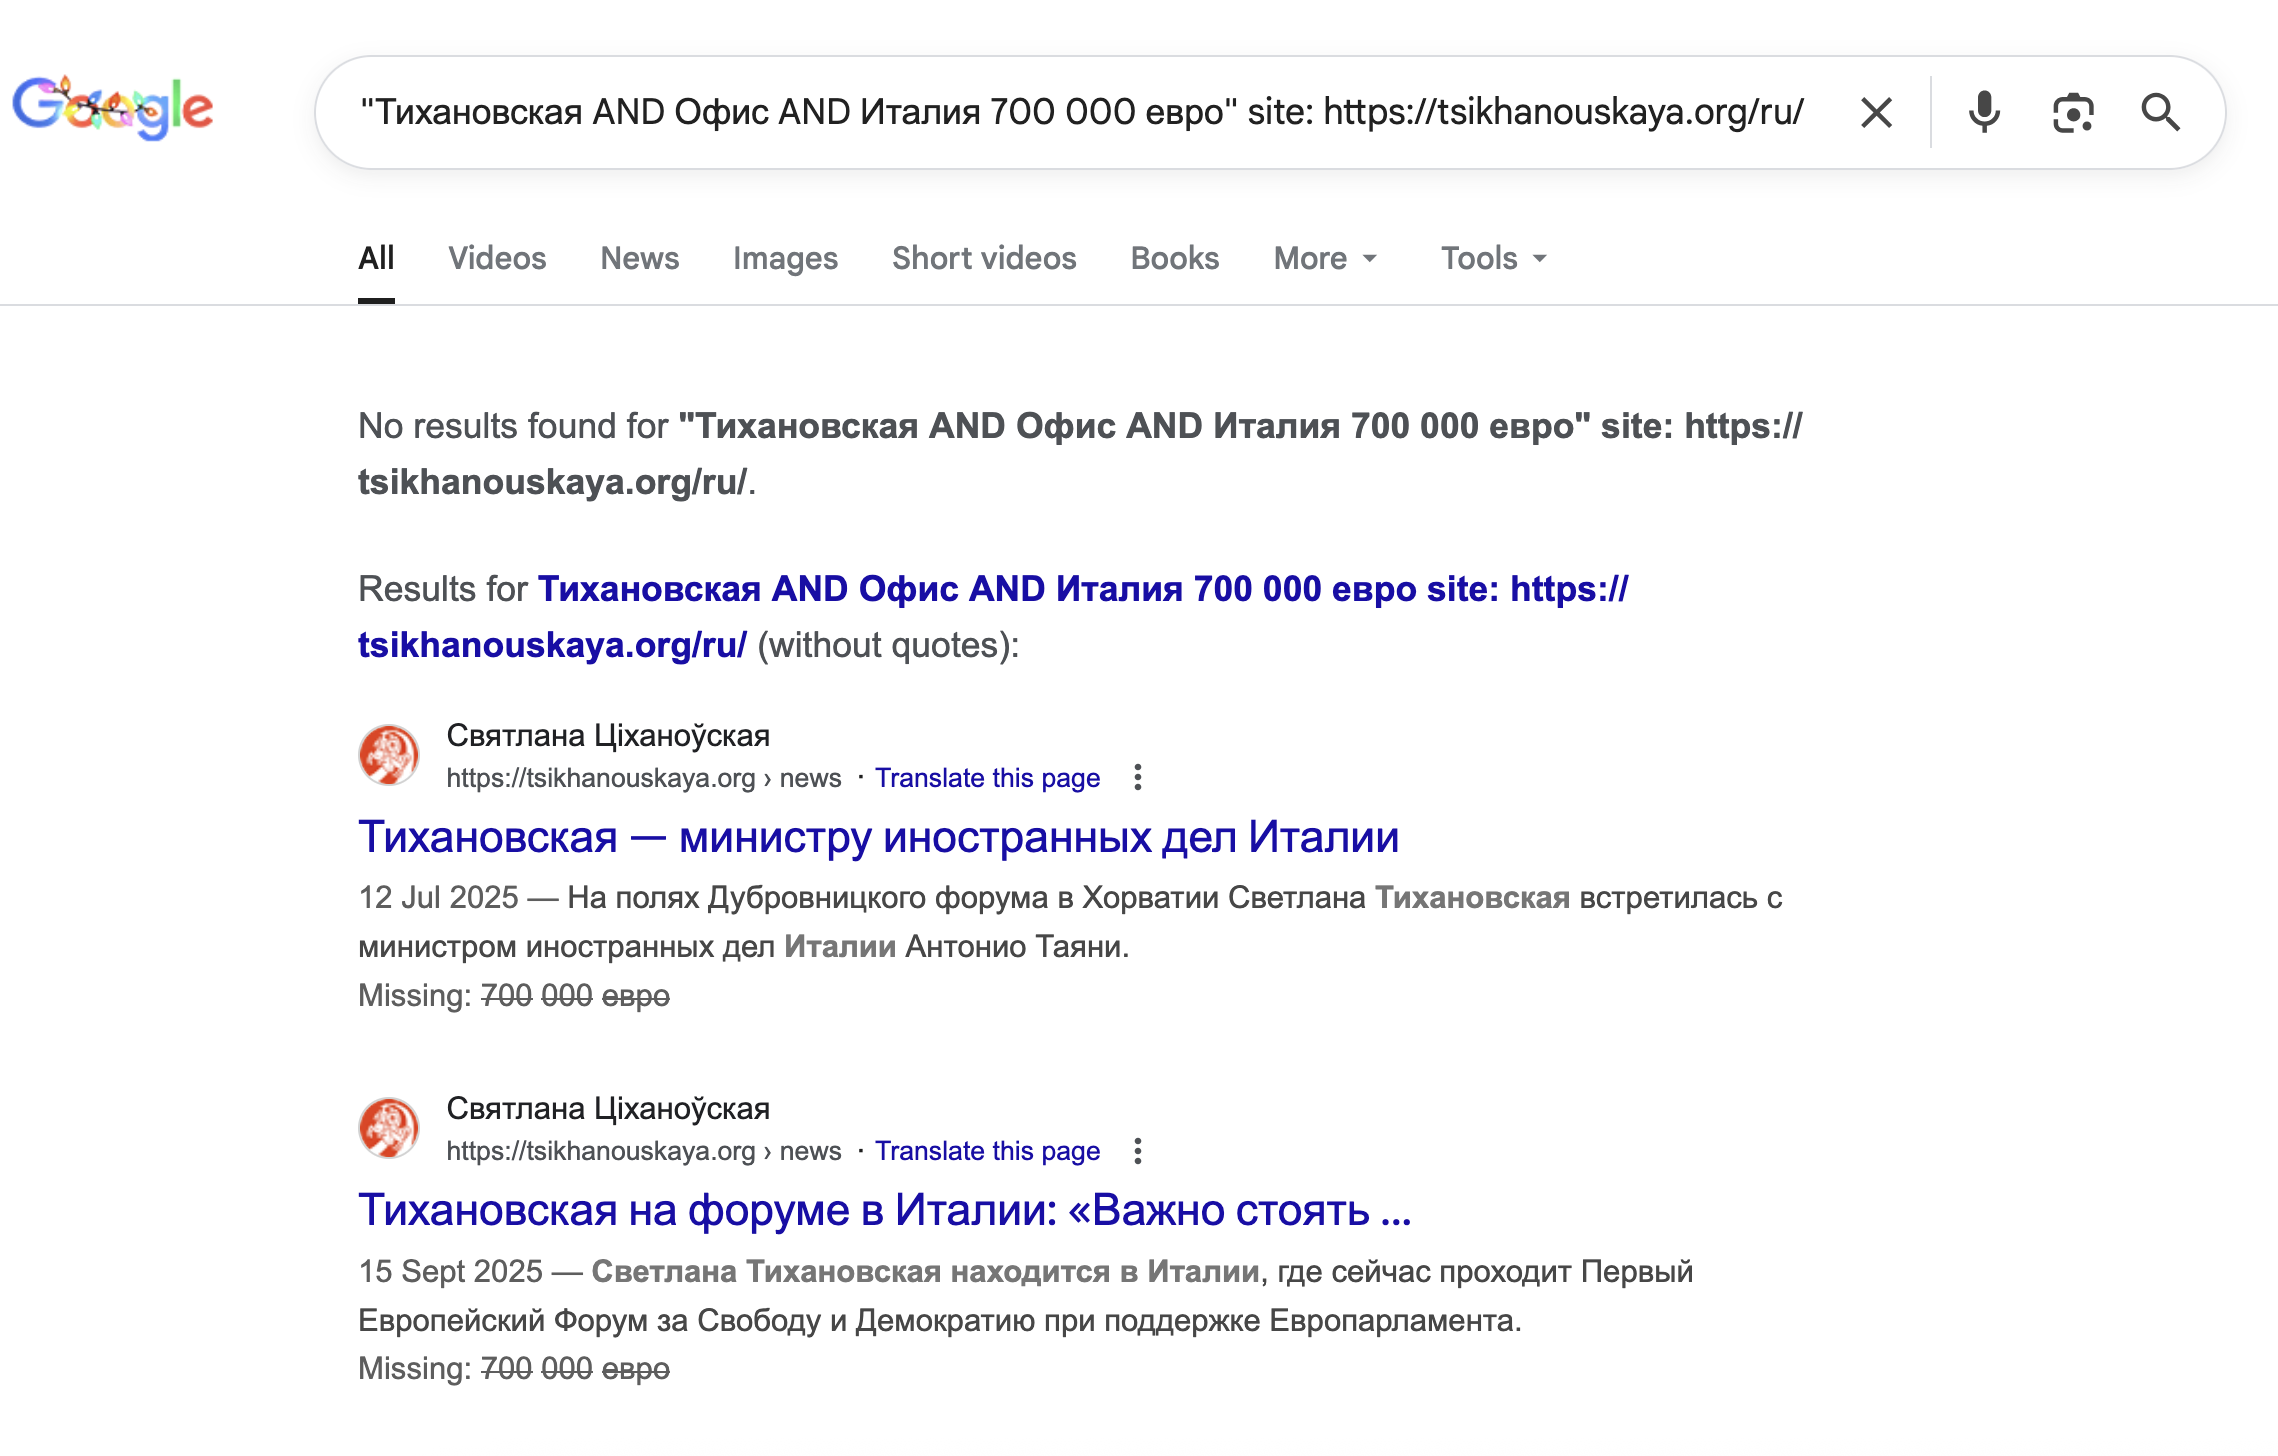Expand More options via its chevron arrow
The image size is (2278, 1456).
1371,260
